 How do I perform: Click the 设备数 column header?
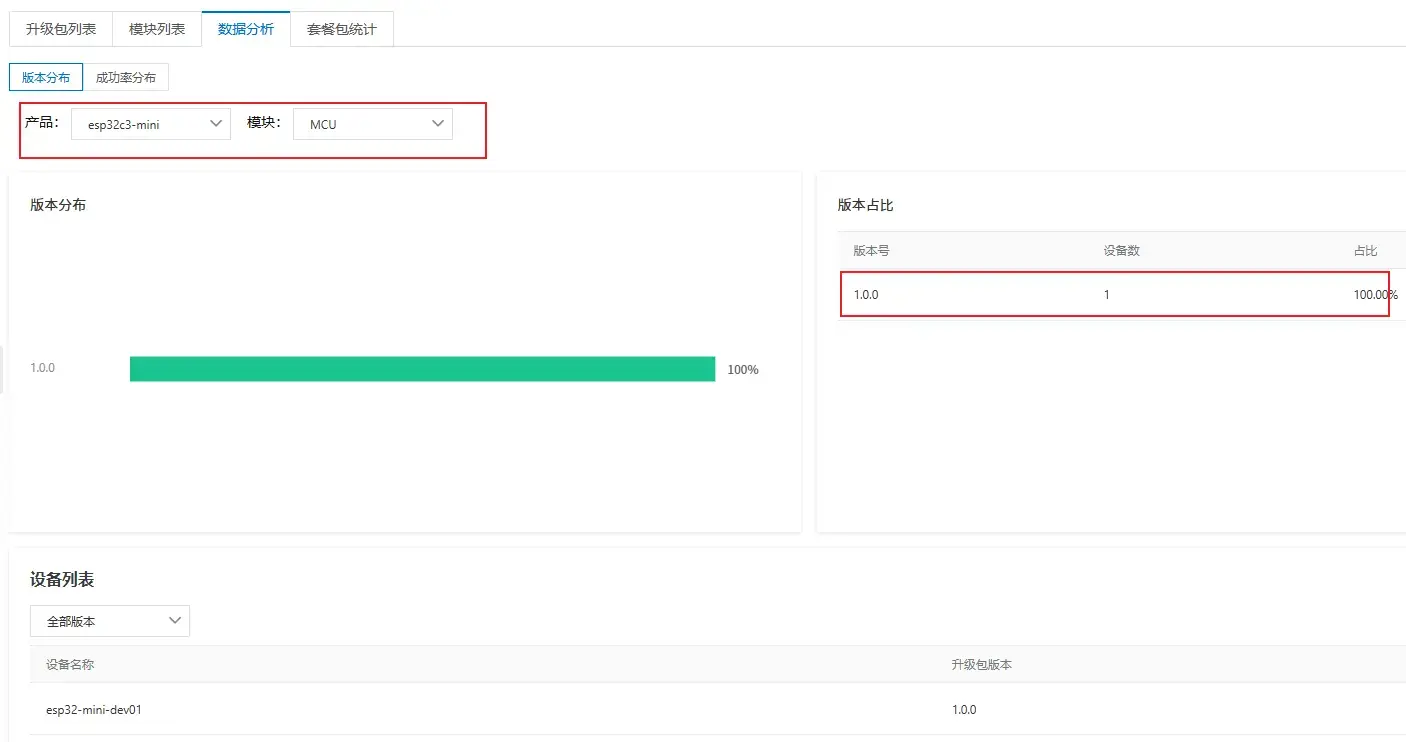tap(1121, 250)
